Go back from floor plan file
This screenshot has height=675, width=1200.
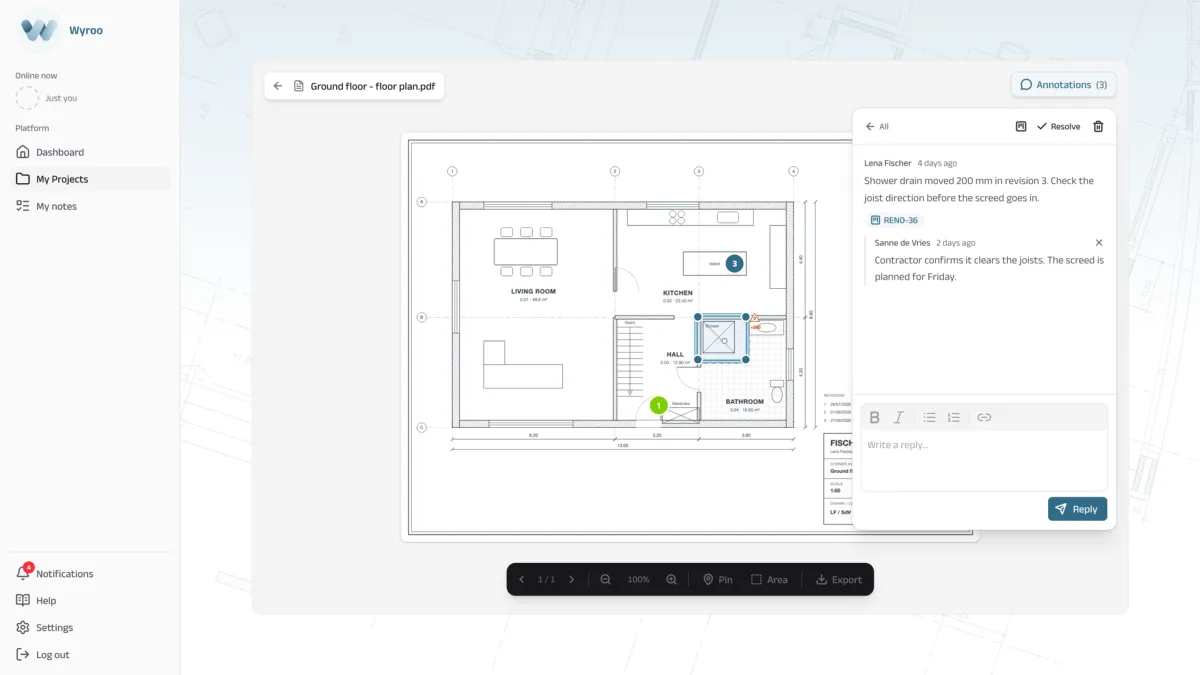coord(278,86)
